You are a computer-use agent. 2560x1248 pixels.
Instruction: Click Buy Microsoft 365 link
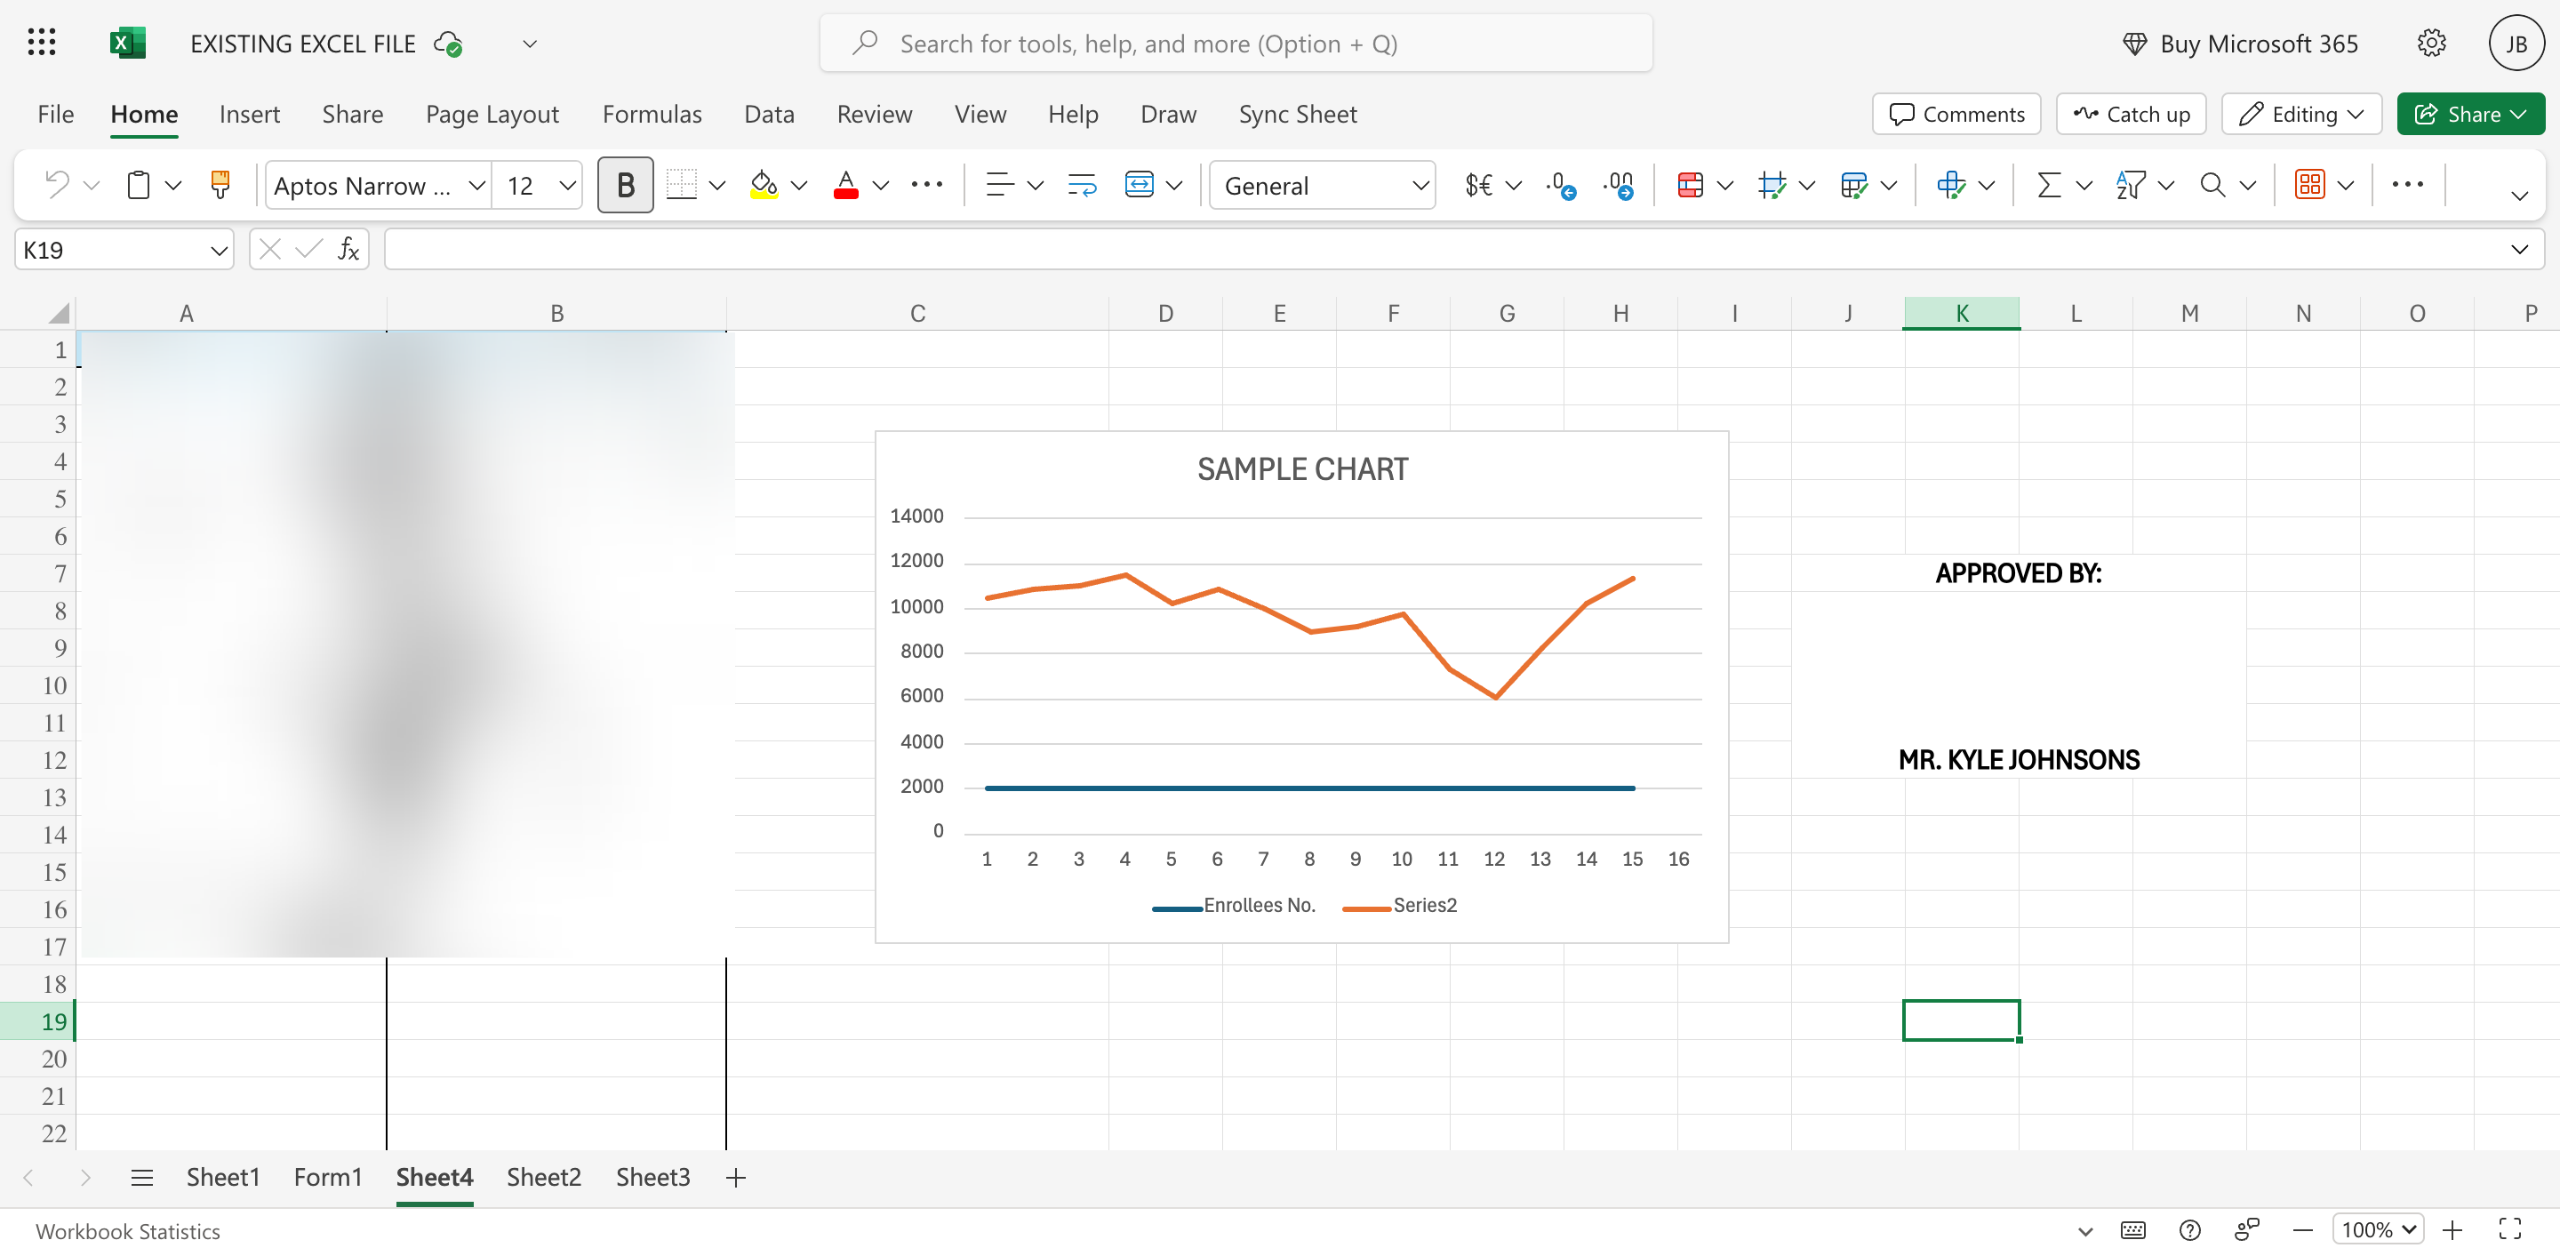[x=2239, y=43]
